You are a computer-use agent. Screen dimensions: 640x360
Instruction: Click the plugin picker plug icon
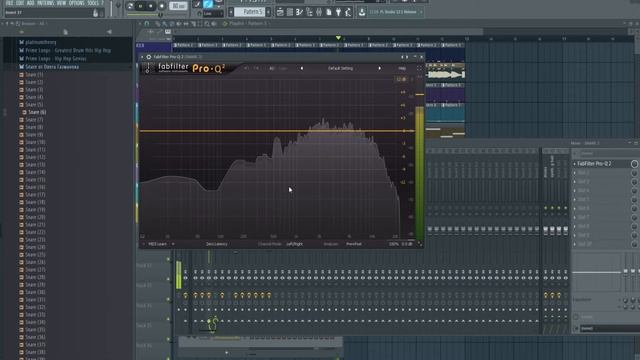click(x=338, y=12)
